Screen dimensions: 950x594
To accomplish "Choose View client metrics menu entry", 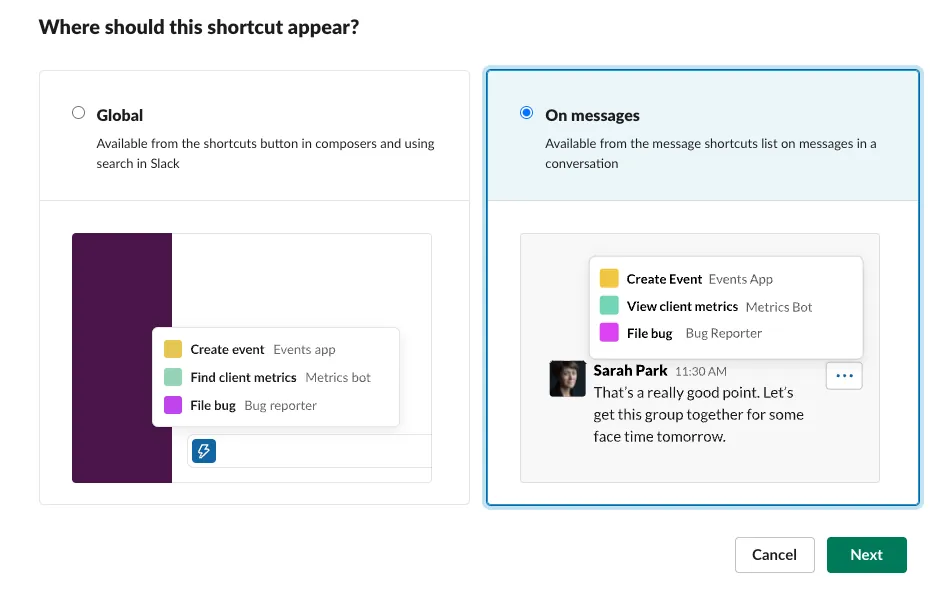I will click(682, 306).
